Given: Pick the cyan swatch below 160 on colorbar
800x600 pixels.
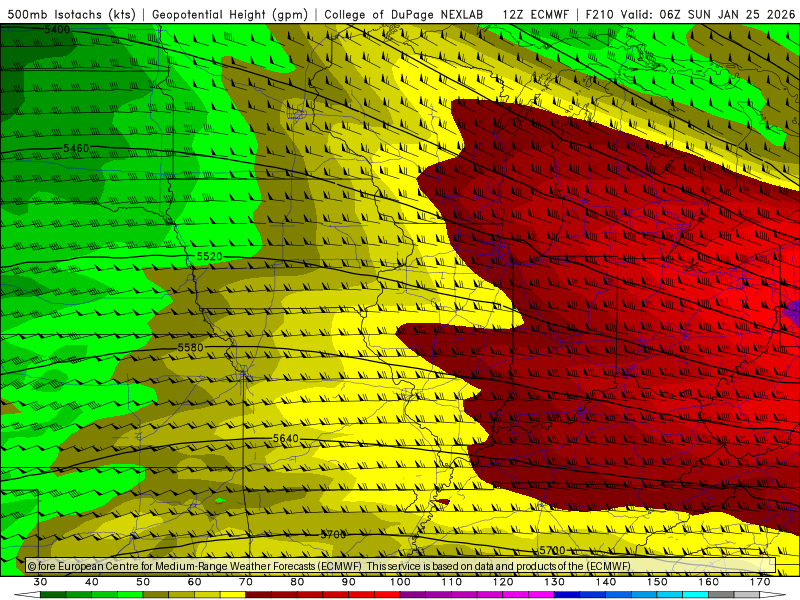Looking at the screenshot, I should 696,595.
